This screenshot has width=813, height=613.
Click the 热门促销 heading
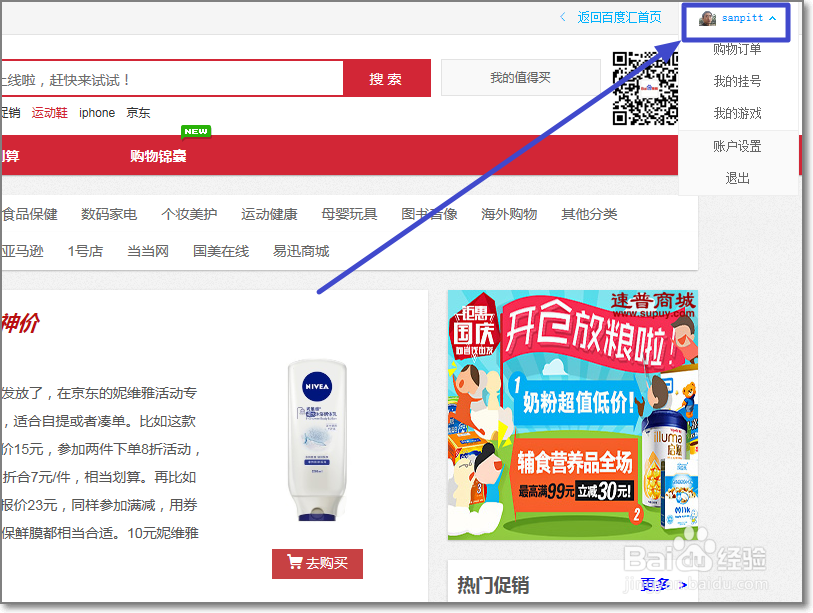[493, 586]
